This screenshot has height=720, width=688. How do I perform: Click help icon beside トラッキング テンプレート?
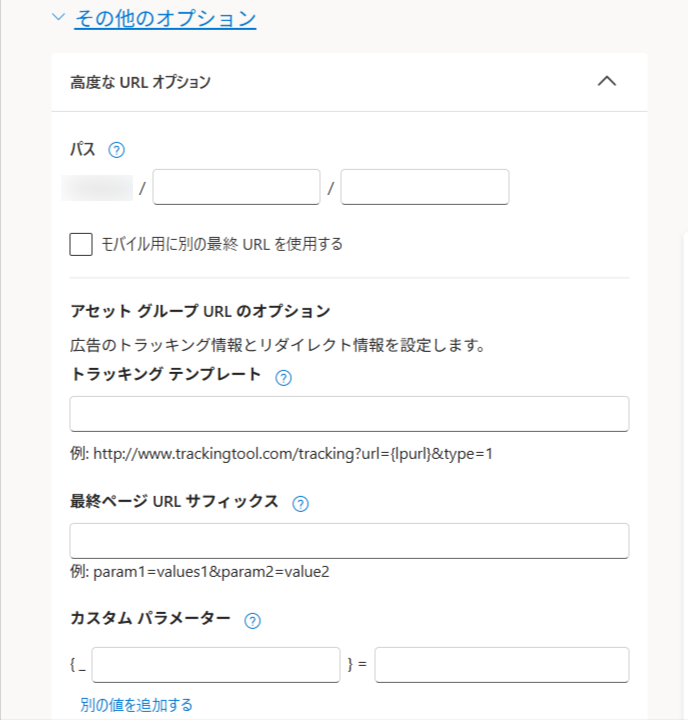coord(283,378)
